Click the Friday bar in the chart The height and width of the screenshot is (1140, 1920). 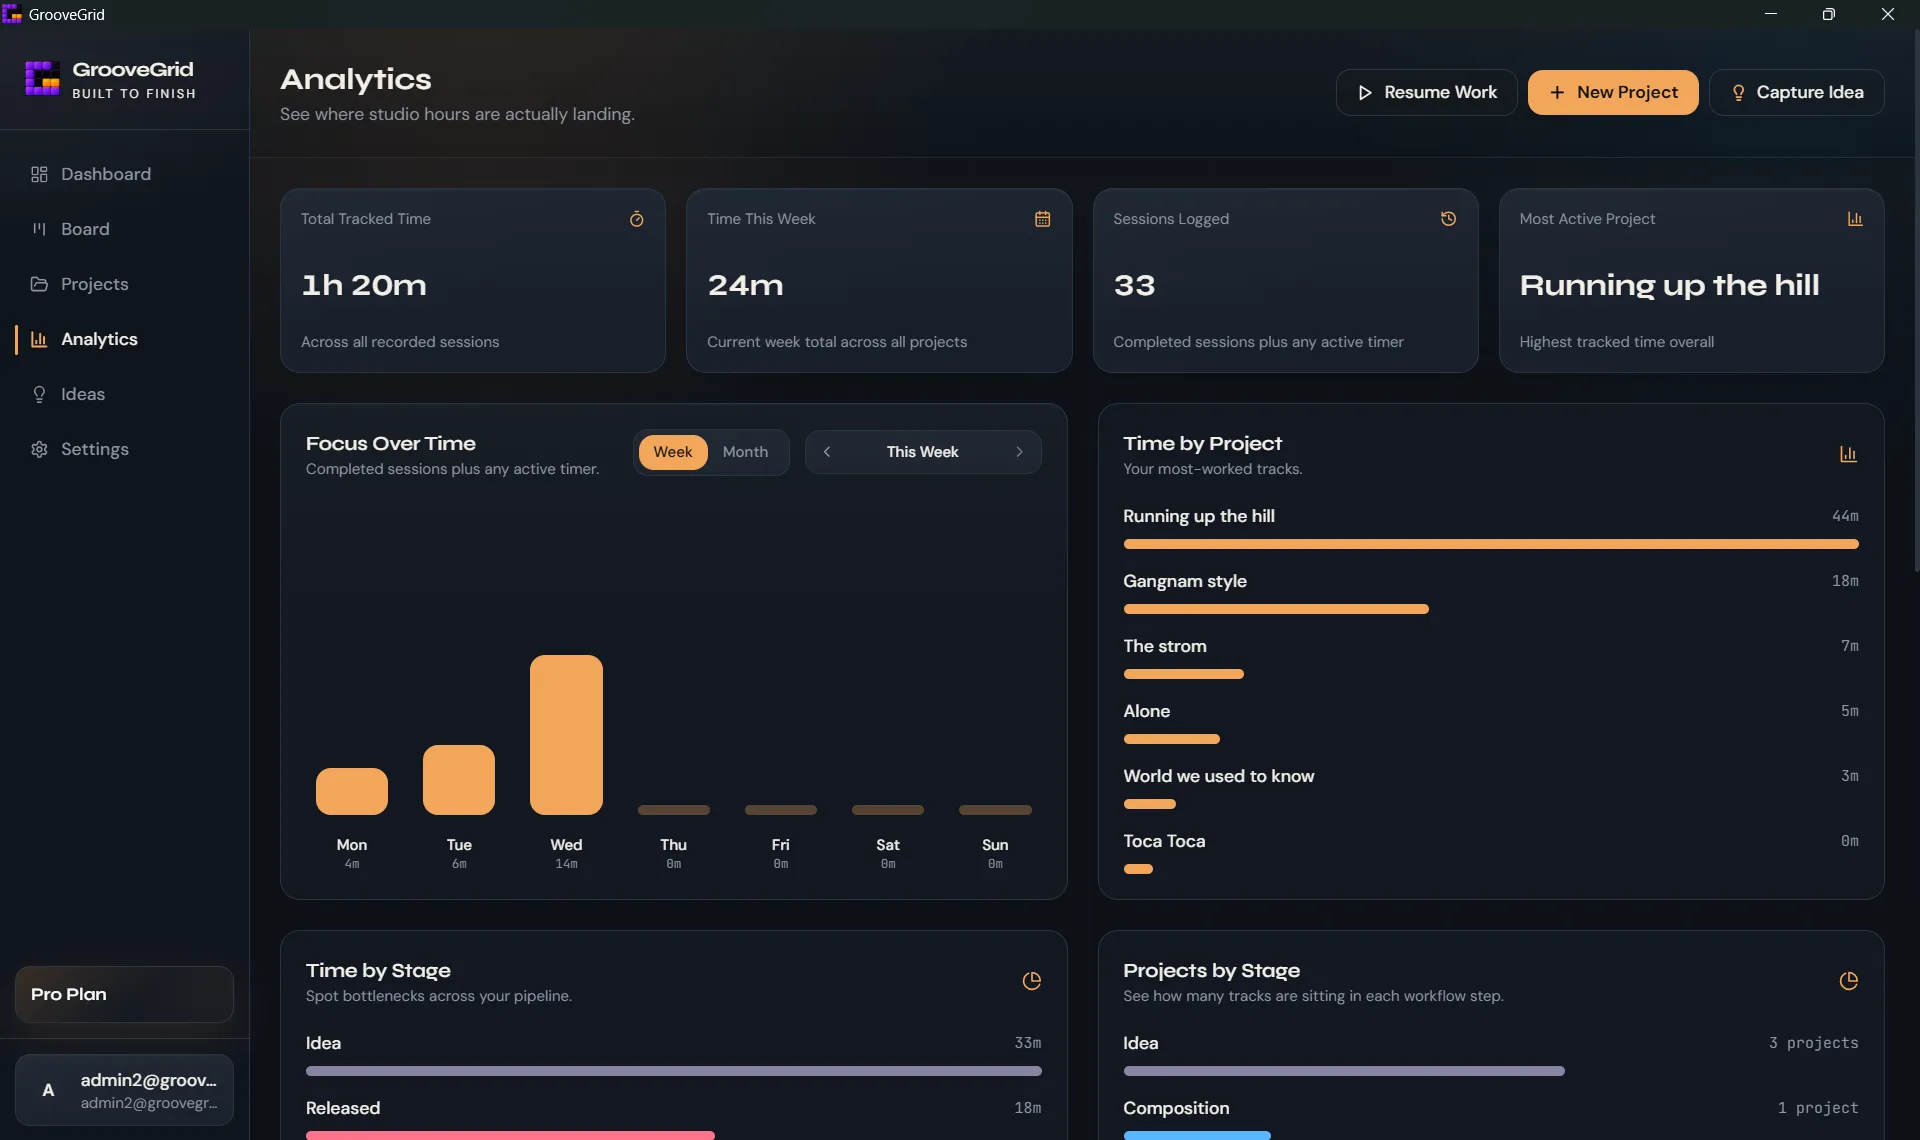pos(781,810)
